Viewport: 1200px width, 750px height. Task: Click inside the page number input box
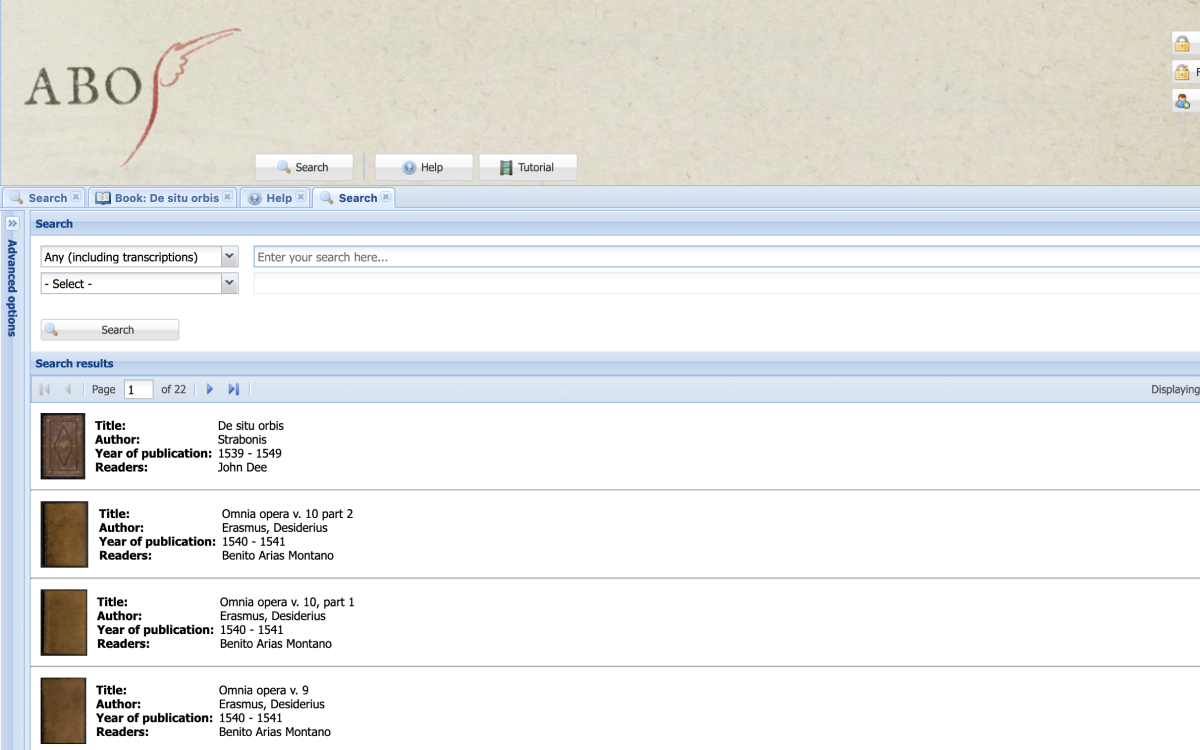pos(137,389)
